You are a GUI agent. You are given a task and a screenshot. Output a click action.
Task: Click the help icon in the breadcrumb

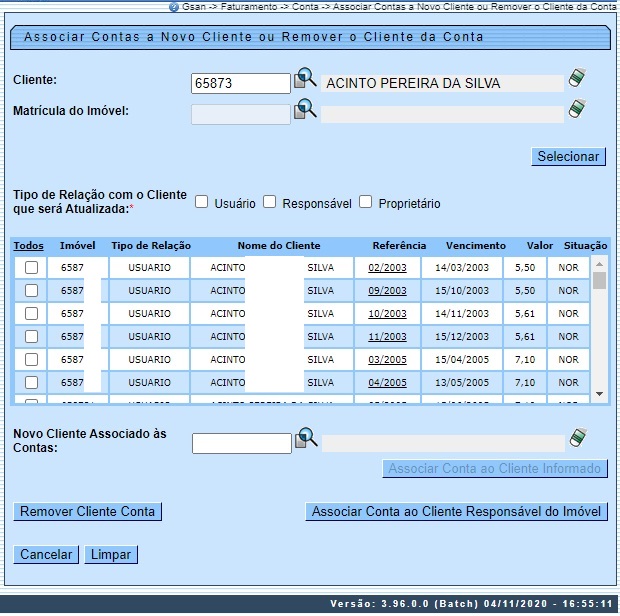pyautogui.click(x=174, y=6)
